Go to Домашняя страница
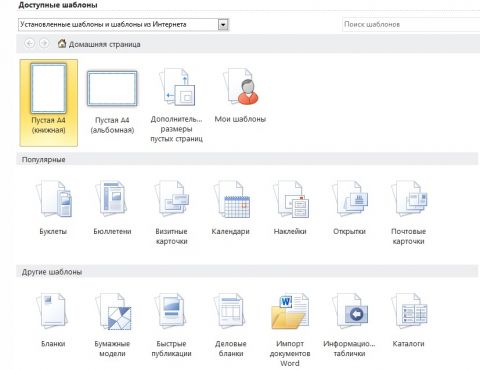This screenshot has width=480, height=370. click(99, 44)
